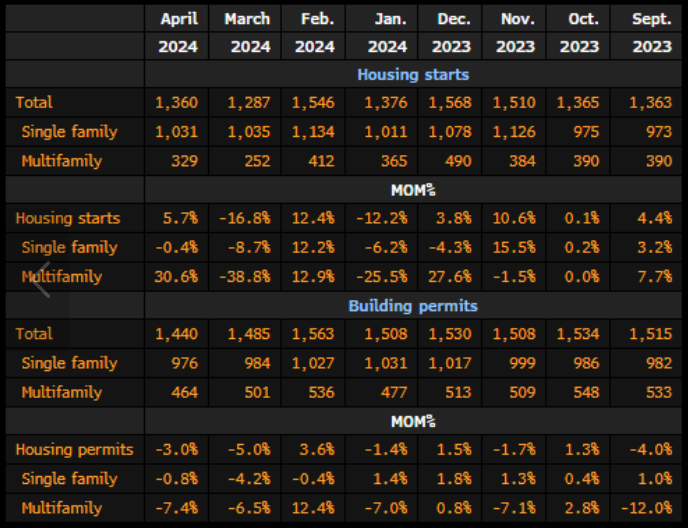The image size is (688, 528).
Task: Click the orange Housing starts row label
Action: [68, 218]
